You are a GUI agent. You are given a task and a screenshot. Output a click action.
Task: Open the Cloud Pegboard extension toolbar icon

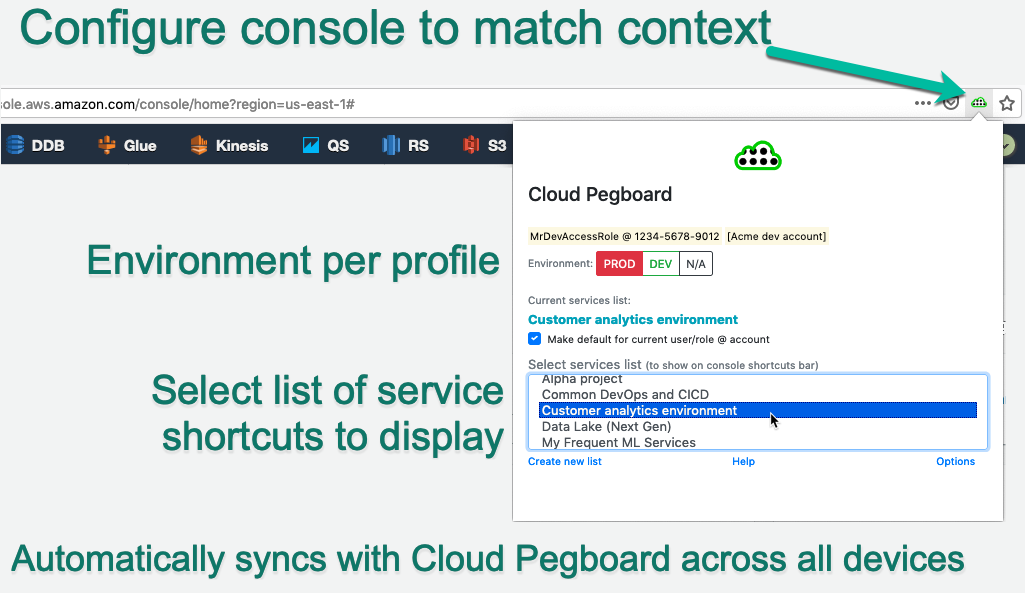(x=979, y=103)
